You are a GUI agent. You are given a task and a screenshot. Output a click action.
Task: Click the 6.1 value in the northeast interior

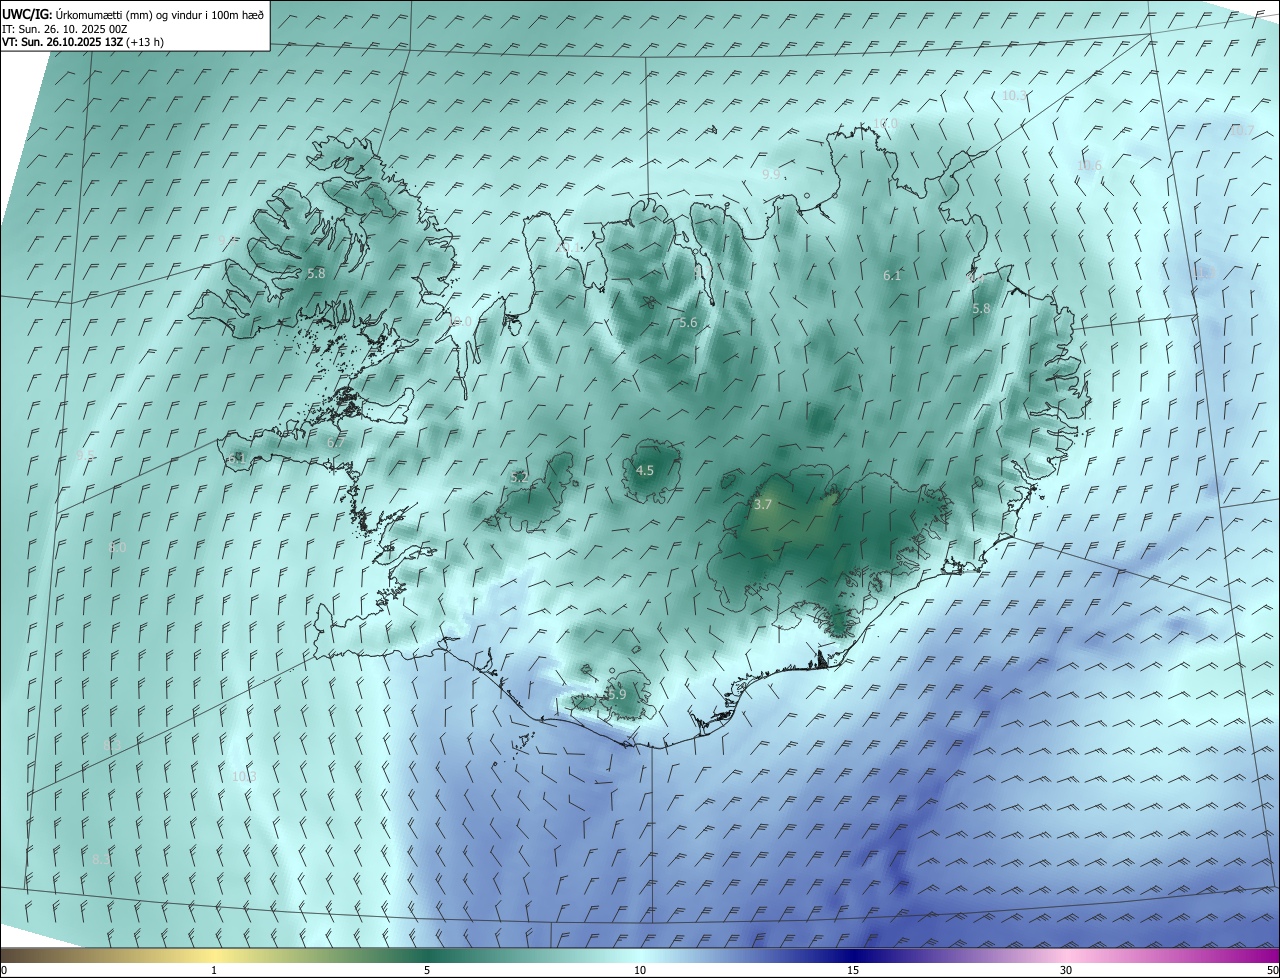click(x=893, y=275)
